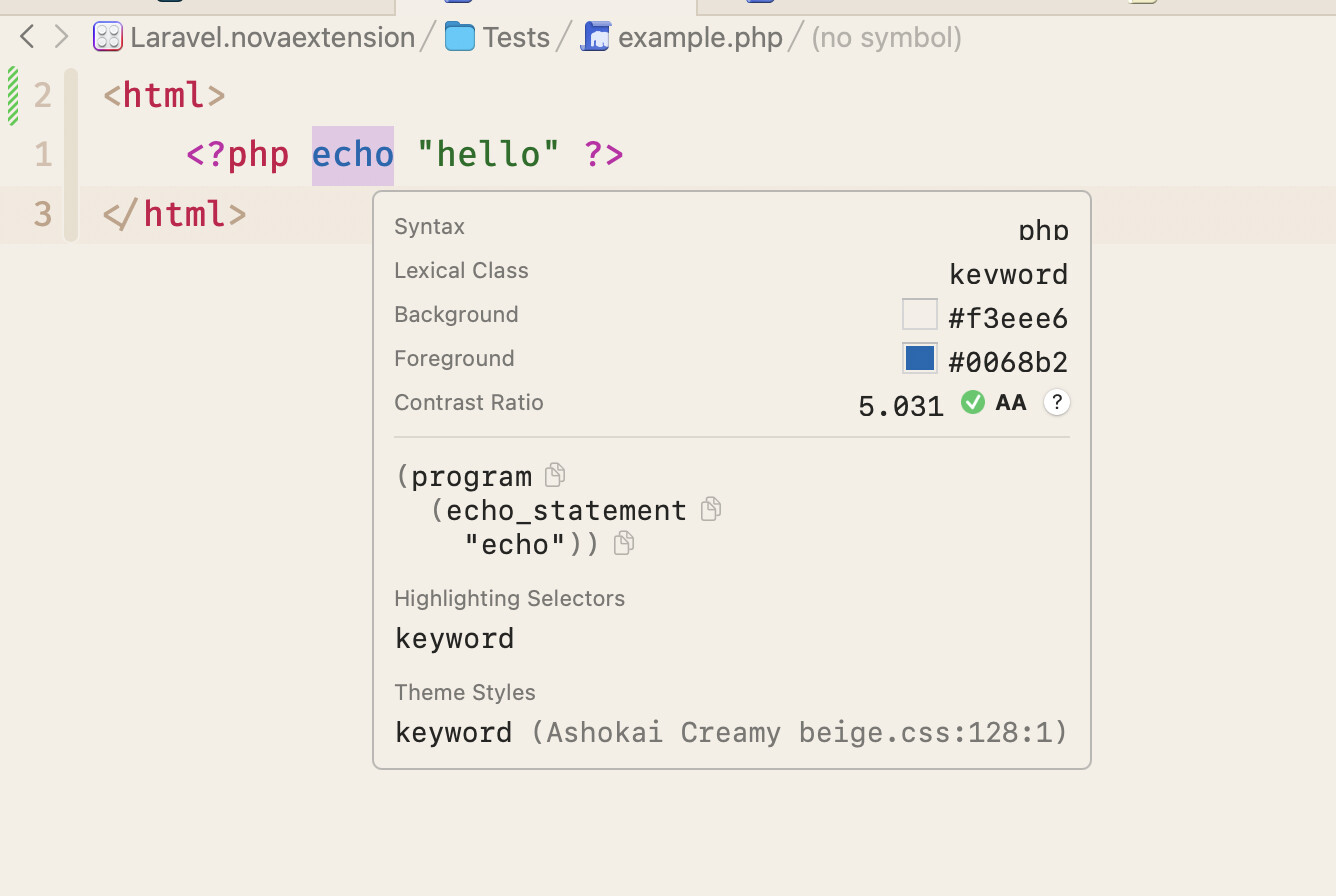Click the keyword under Highlighting Selectors

455,638
